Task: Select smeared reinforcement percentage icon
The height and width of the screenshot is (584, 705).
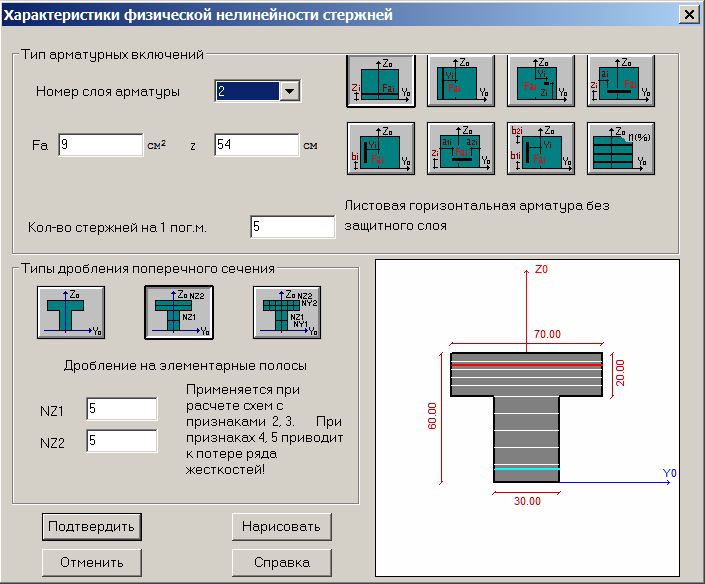Action: click(621, 148)
